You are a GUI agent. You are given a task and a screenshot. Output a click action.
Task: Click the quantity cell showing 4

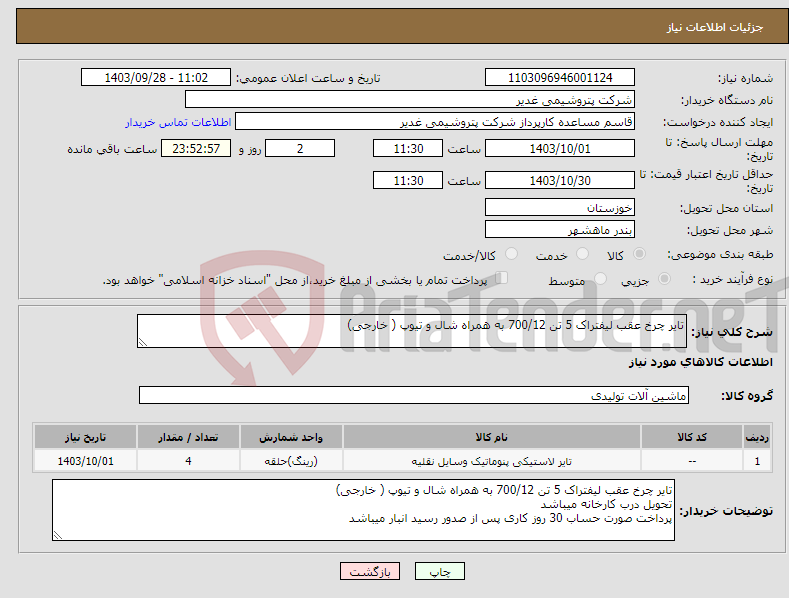tap(188, 461)
